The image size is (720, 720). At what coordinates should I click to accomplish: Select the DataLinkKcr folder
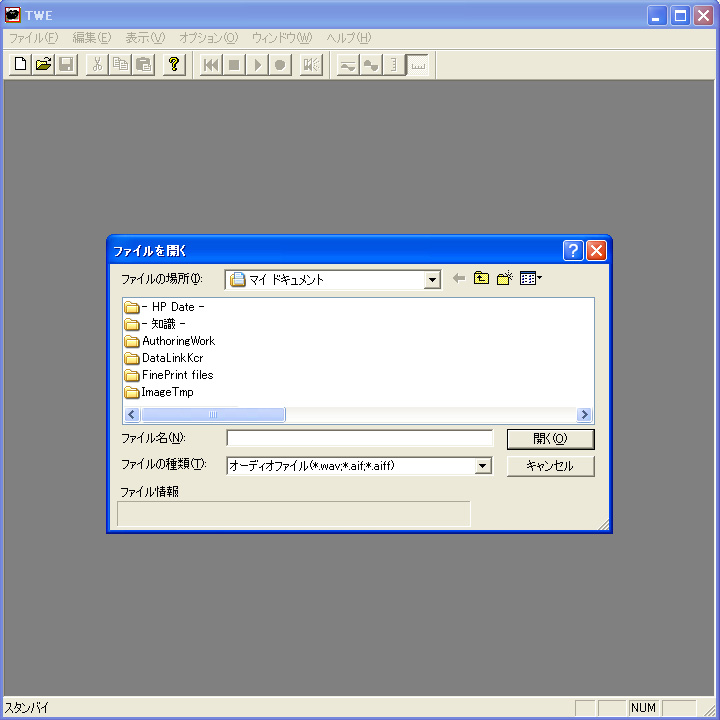pyautogui.click(x=164, y=358)
